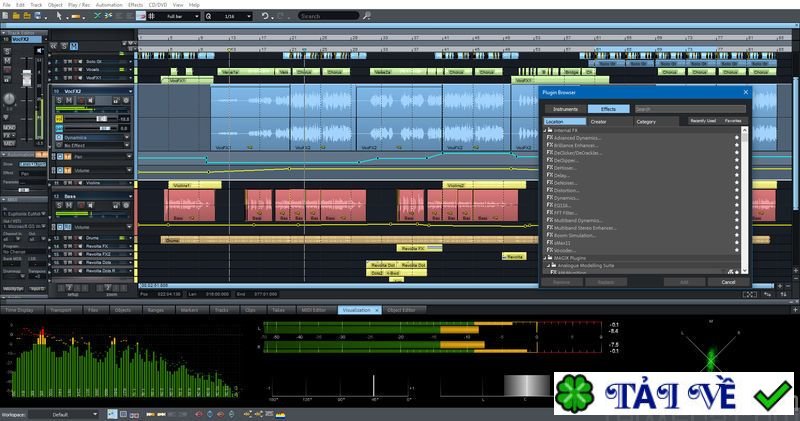Click the FX icon beside Distortion plugin
800x421 pixels.
point(549,191)
